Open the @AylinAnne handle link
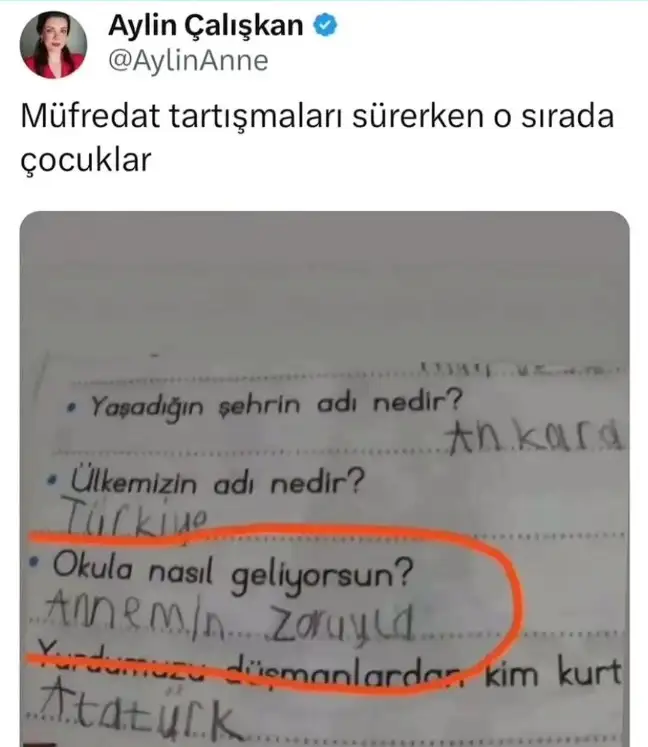 (x=189, y=61)
